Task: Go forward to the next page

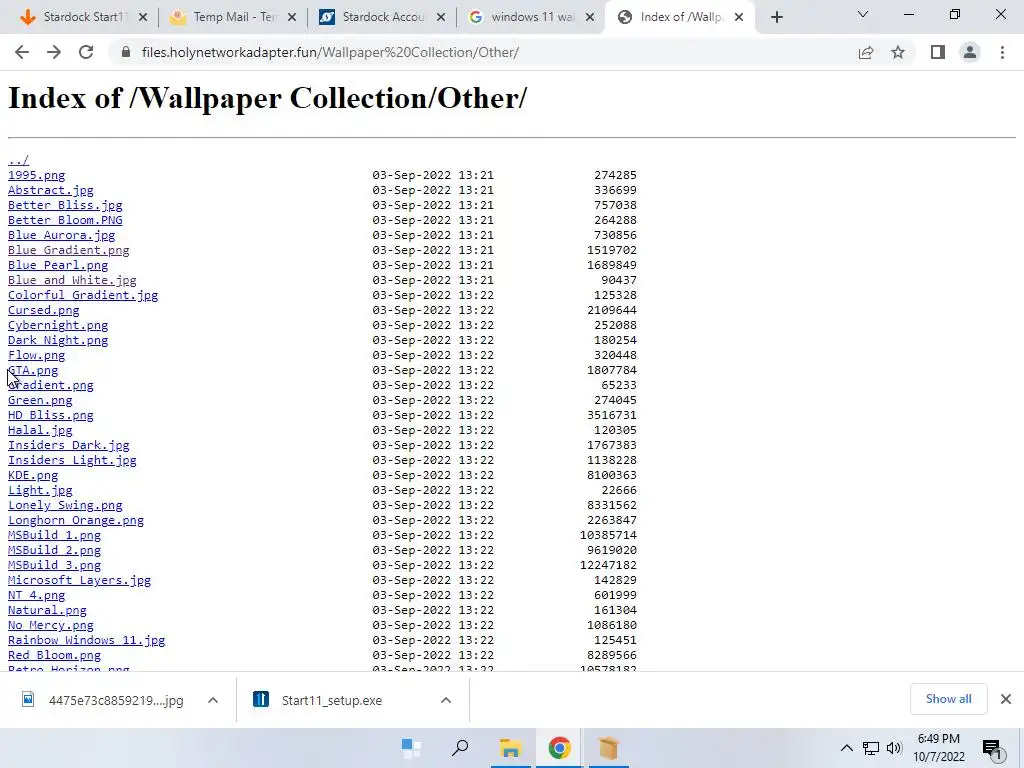Action: pos(54,52)
